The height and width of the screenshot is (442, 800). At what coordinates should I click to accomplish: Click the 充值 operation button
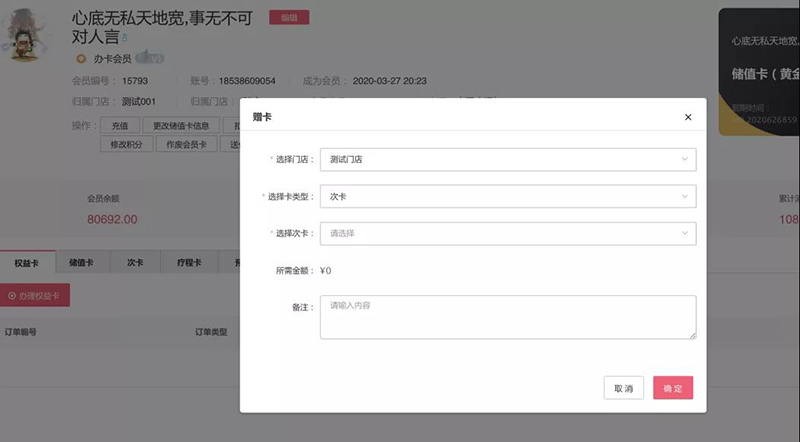pos(119,126)
